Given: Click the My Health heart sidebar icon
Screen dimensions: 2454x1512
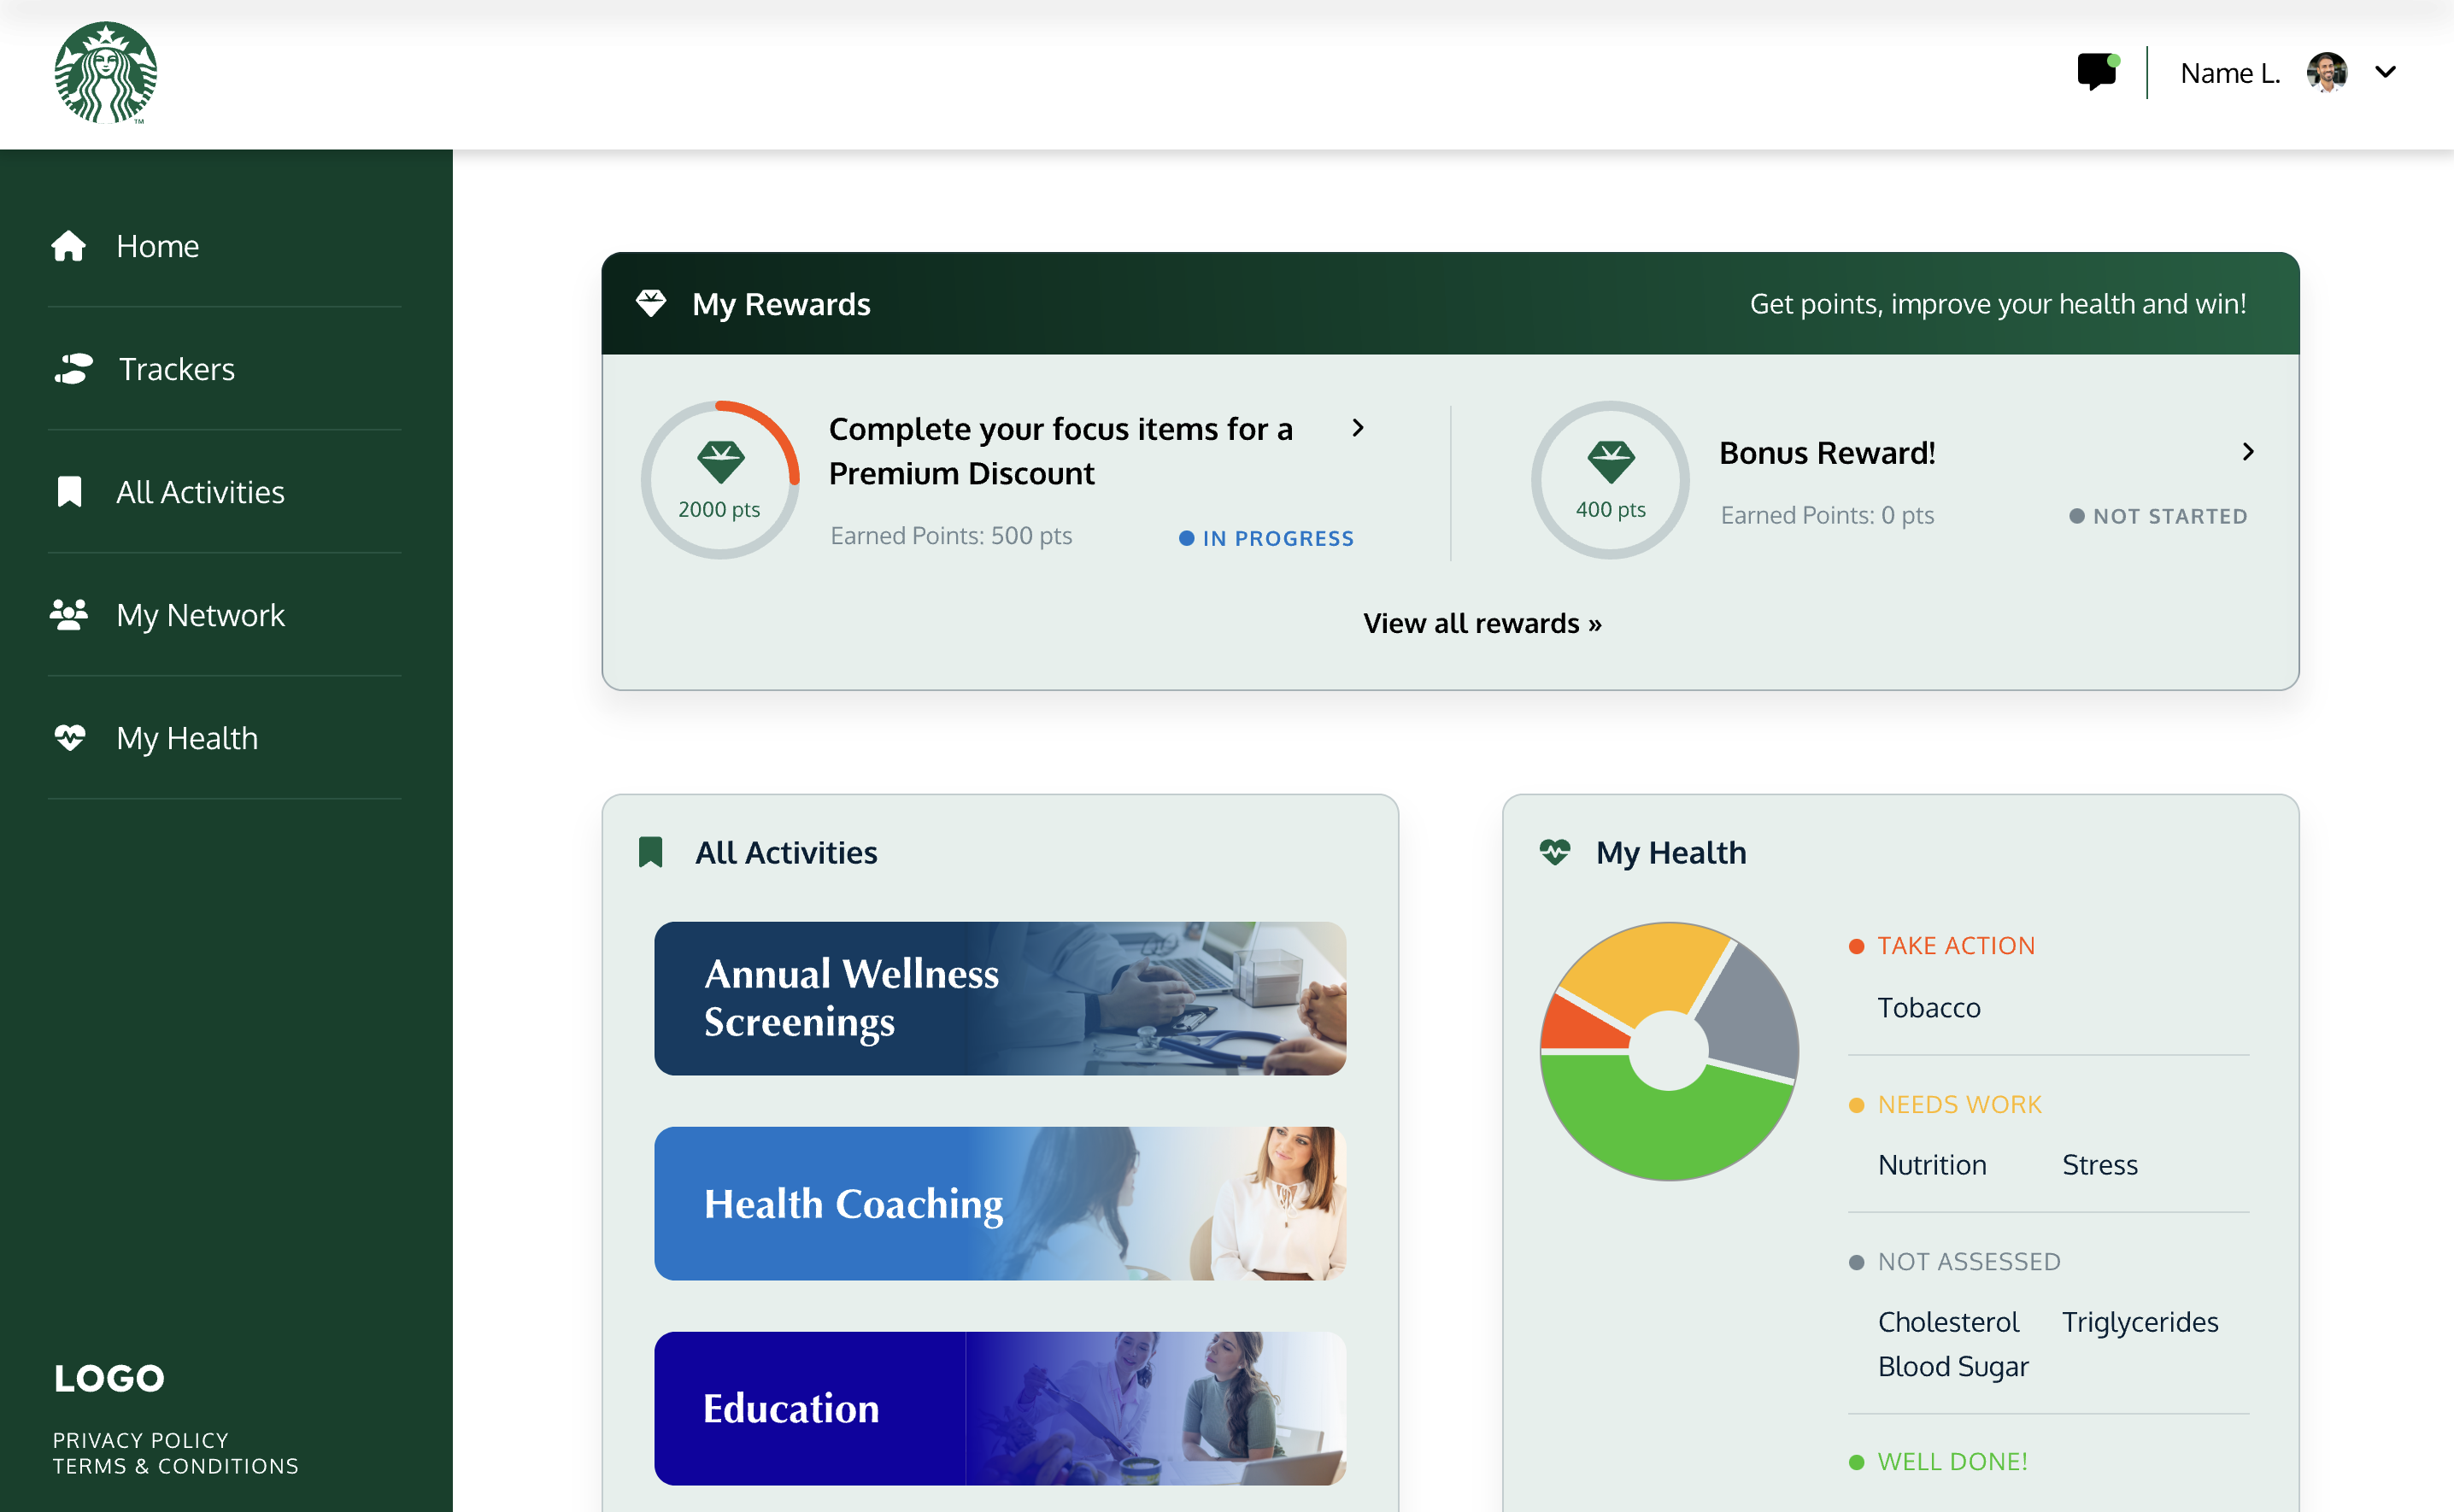Looking at the screenshot, I should 69,738.
